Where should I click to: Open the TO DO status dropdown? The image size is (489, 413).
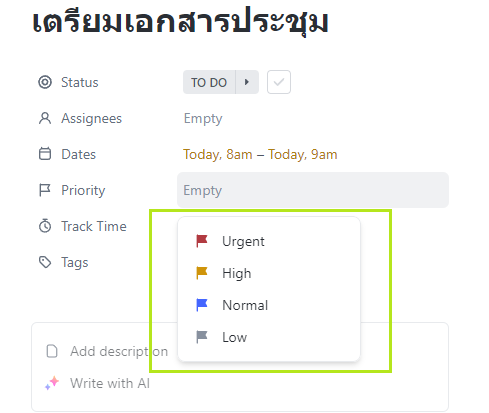[x=209, y=82]
